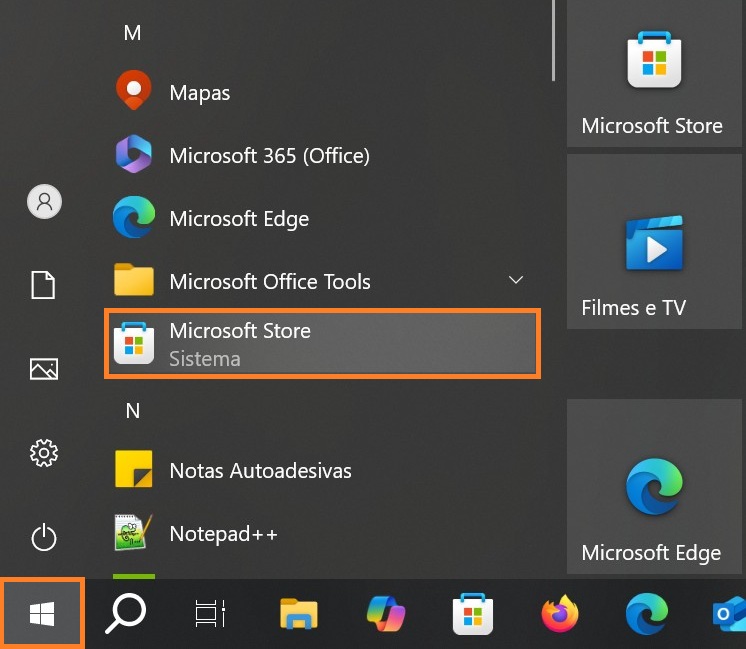Jump to letter M section header
Screen dimensions: 746x649
click(132, 33)
